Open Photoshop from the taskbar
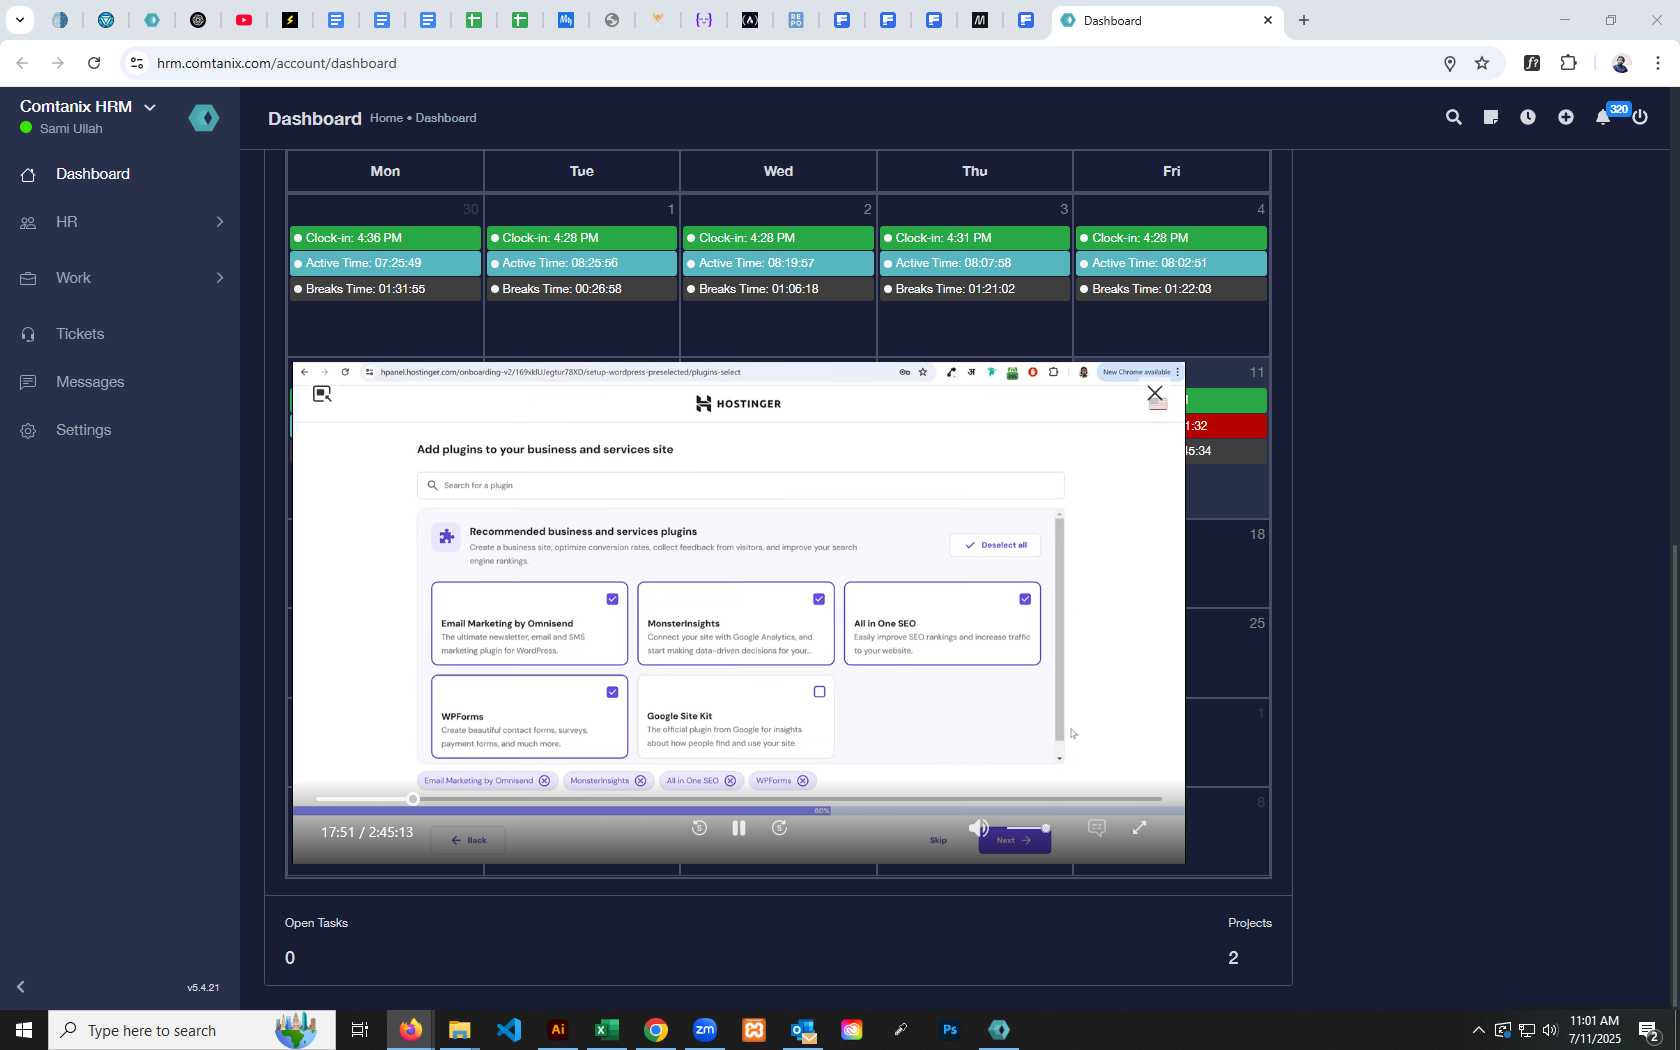The image size is (1680, 1050). pyautogui.click(x=950, y=1030)
